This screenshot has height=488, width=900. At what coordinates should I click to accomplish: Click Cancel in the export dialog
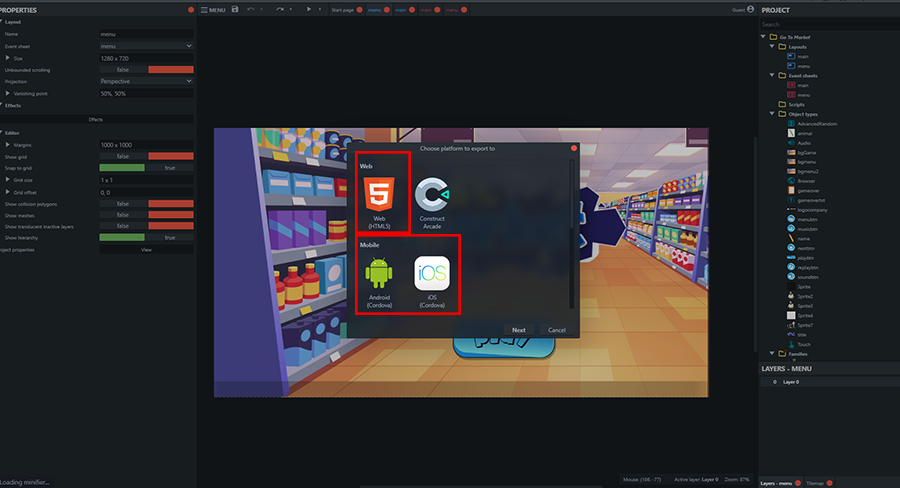click(557, 330)
